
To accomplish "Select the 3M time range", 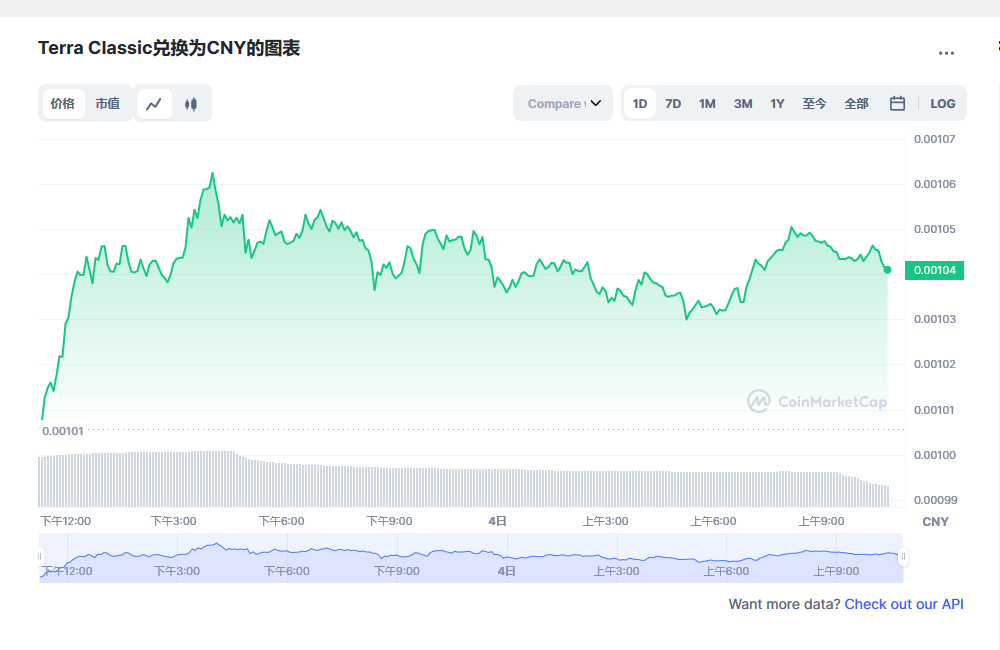I will (x=743, y=103).
